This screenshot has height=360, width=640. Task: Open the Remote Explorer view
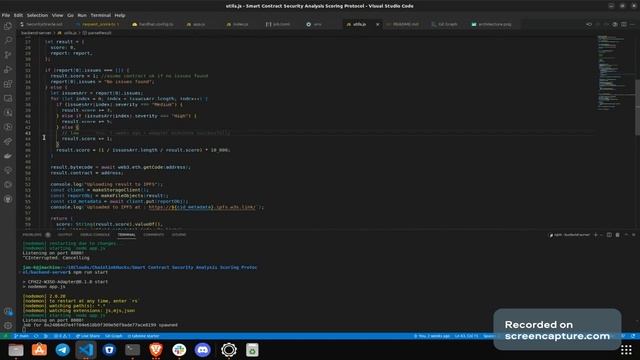8,98
